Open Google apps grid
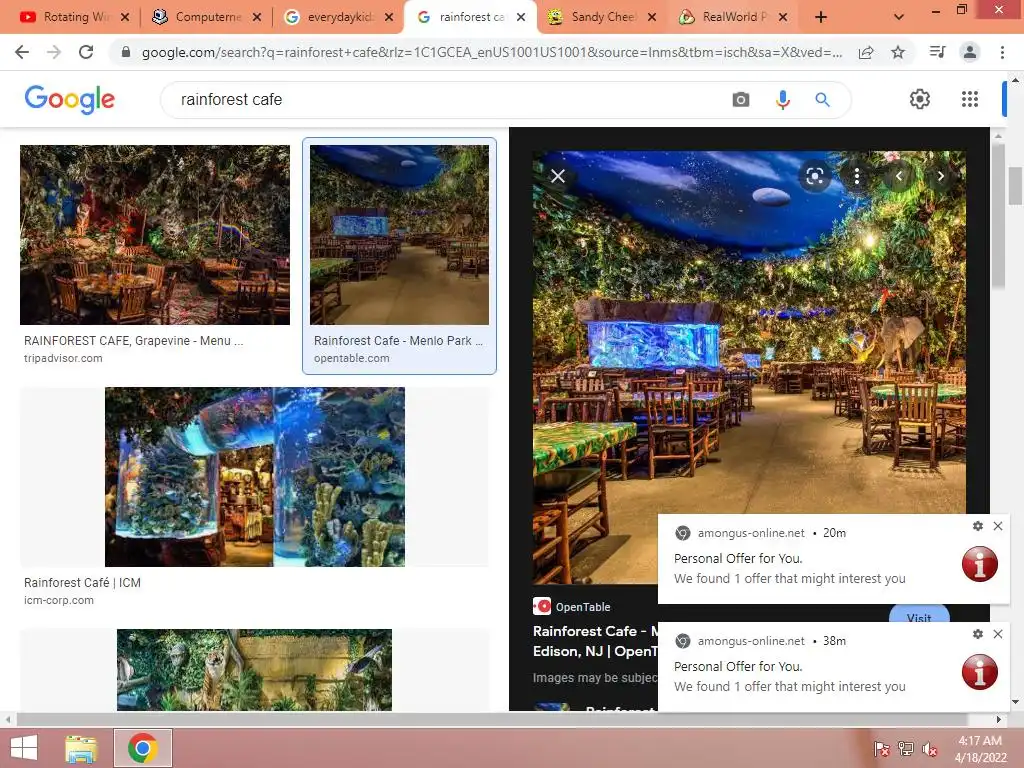The width and height of the screenshot is (1024, 768). click(x=970, y=99)
